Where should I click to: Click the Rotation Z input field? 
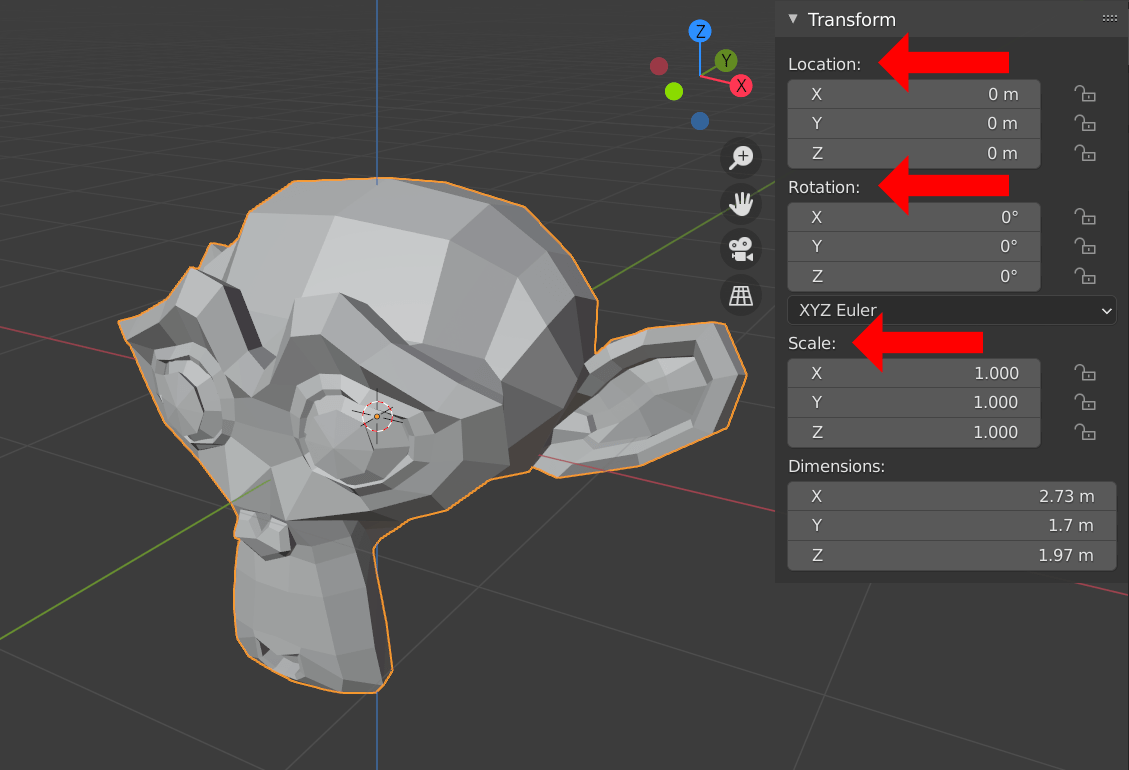tap(913, 277)
